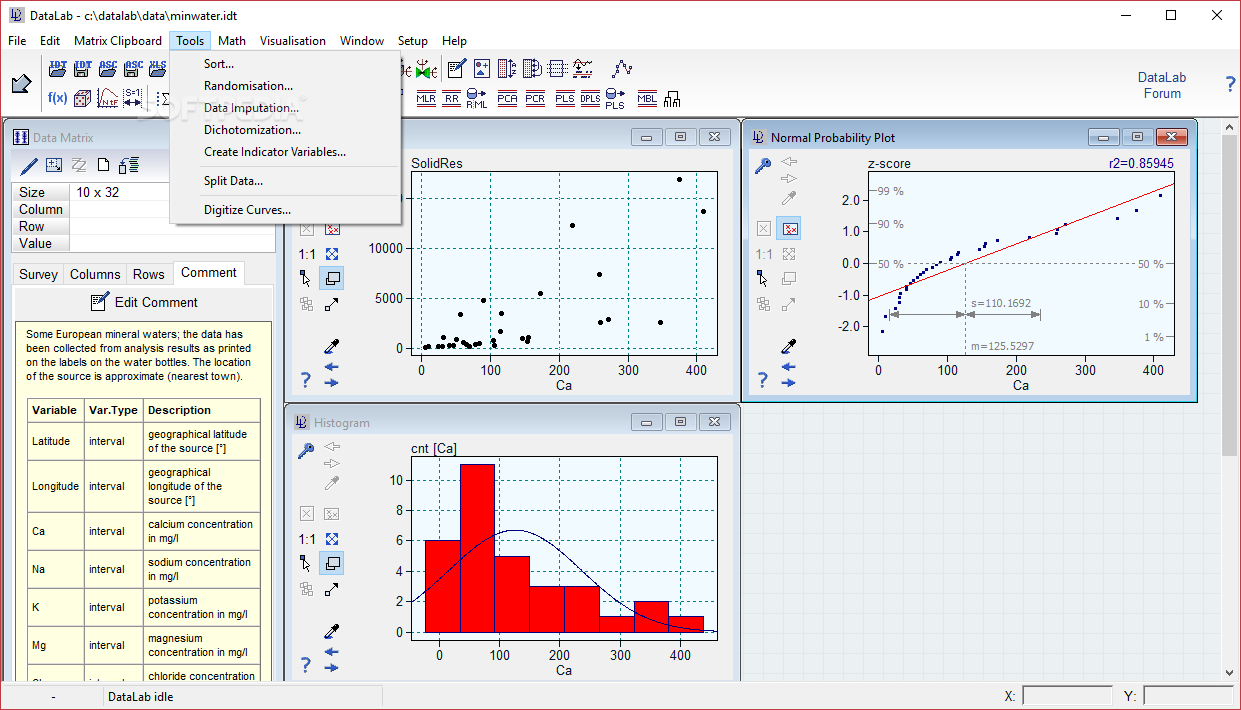Click the PCR toolbar icon
The image size is (1241, 710).
[535, 98]
